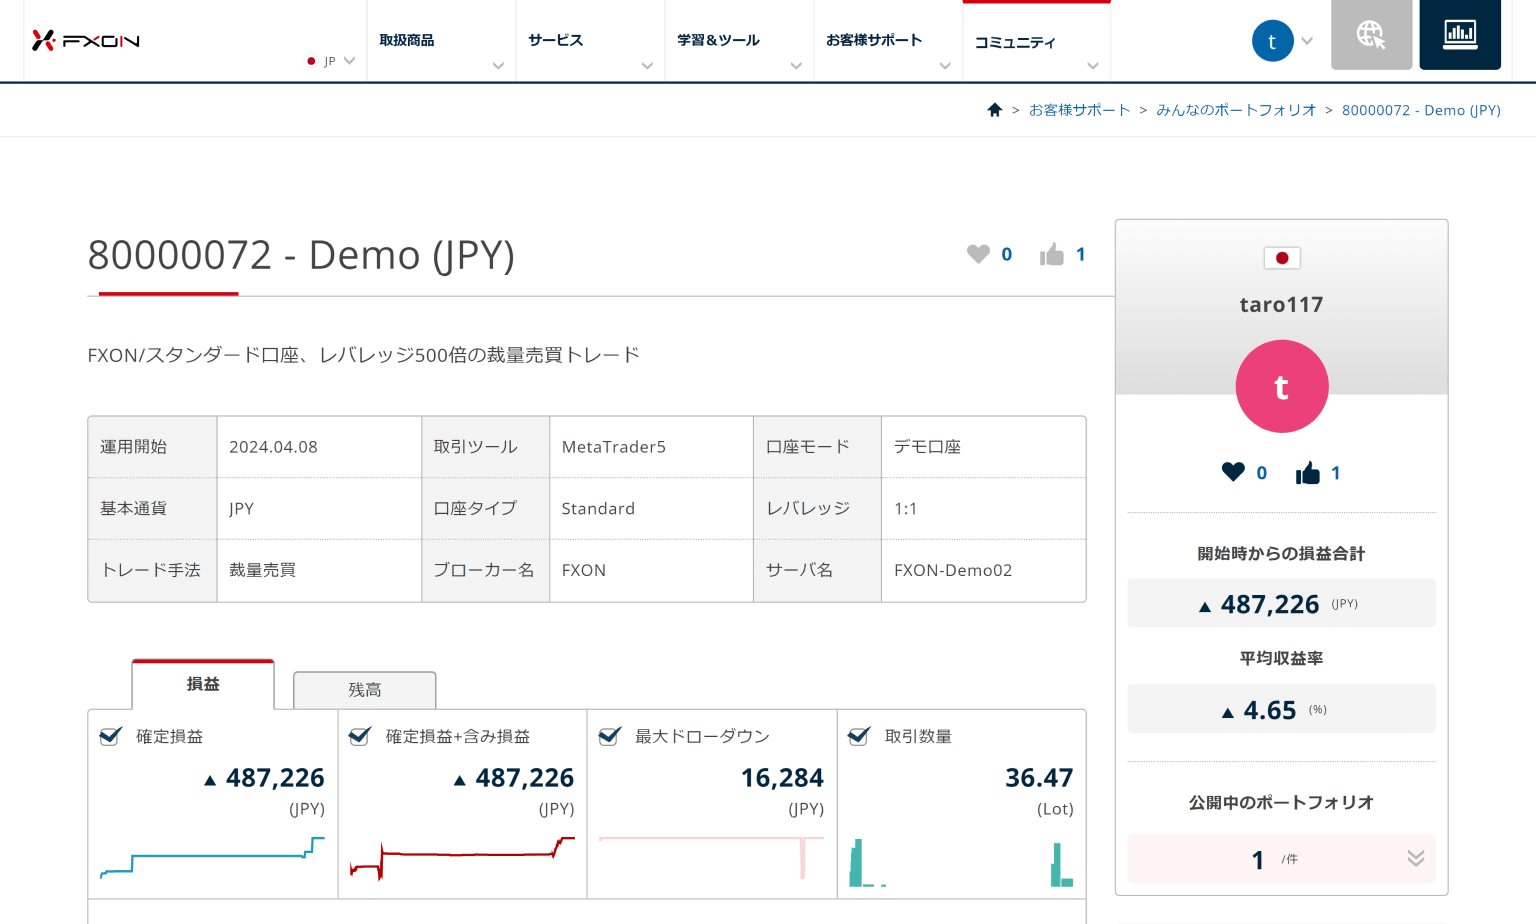The height and width of the screenshot is (924, 1536).
Task: Click the 2024.04.08 start date cell
Action: (x=319, y=447)
